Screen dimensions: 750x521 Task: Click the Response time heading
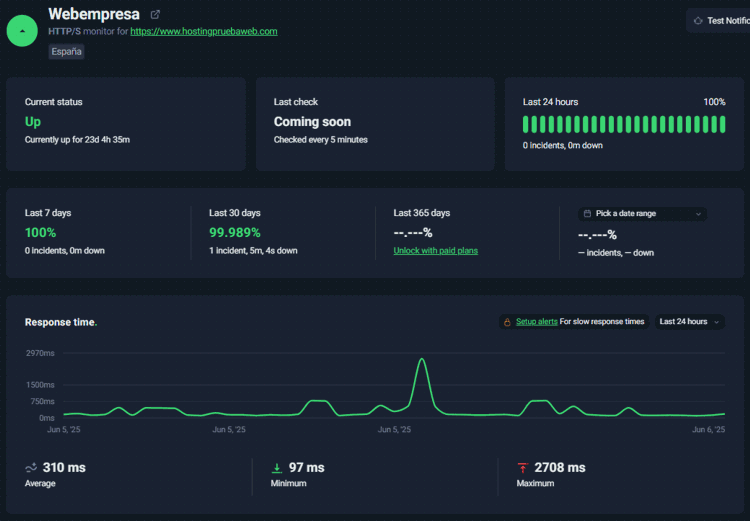pos(61,322)
